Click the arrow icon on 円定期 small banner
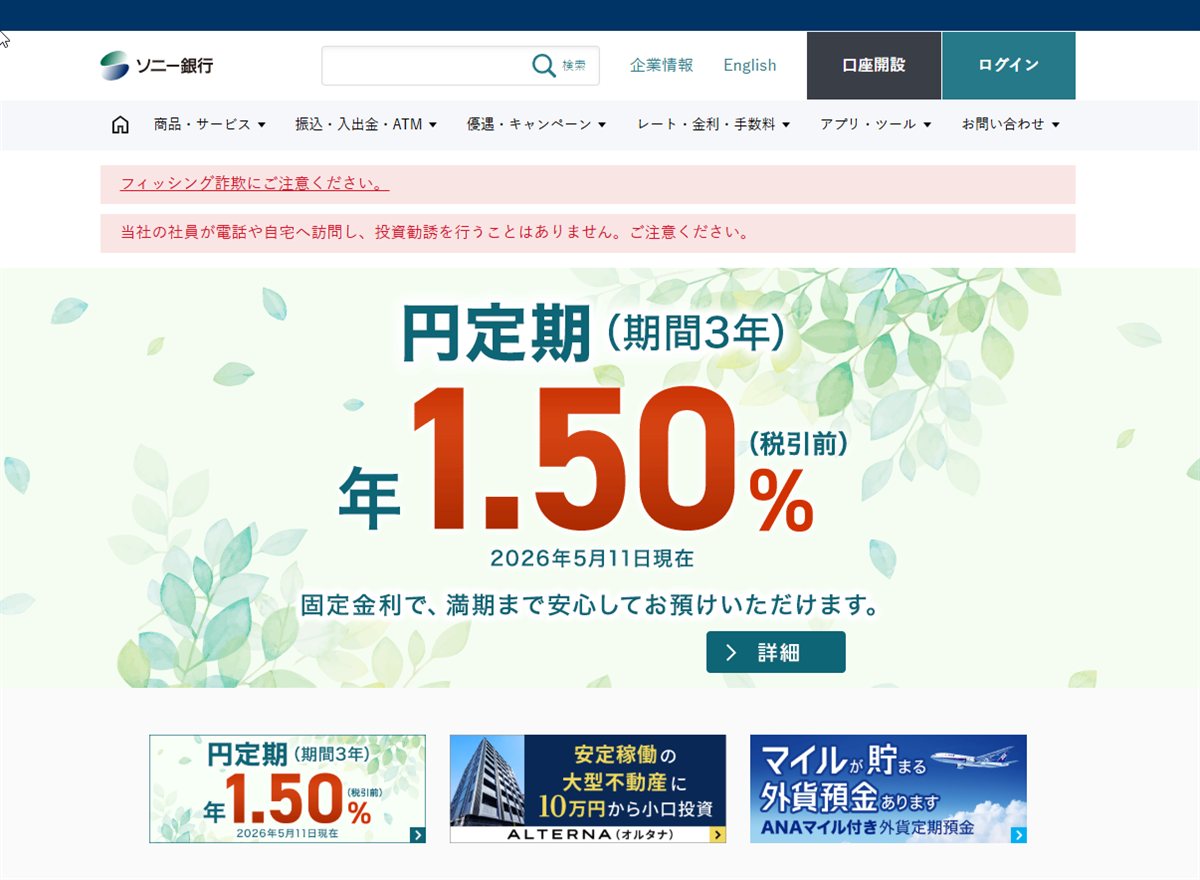The image size is (1200, 880). tap(417, 835)
